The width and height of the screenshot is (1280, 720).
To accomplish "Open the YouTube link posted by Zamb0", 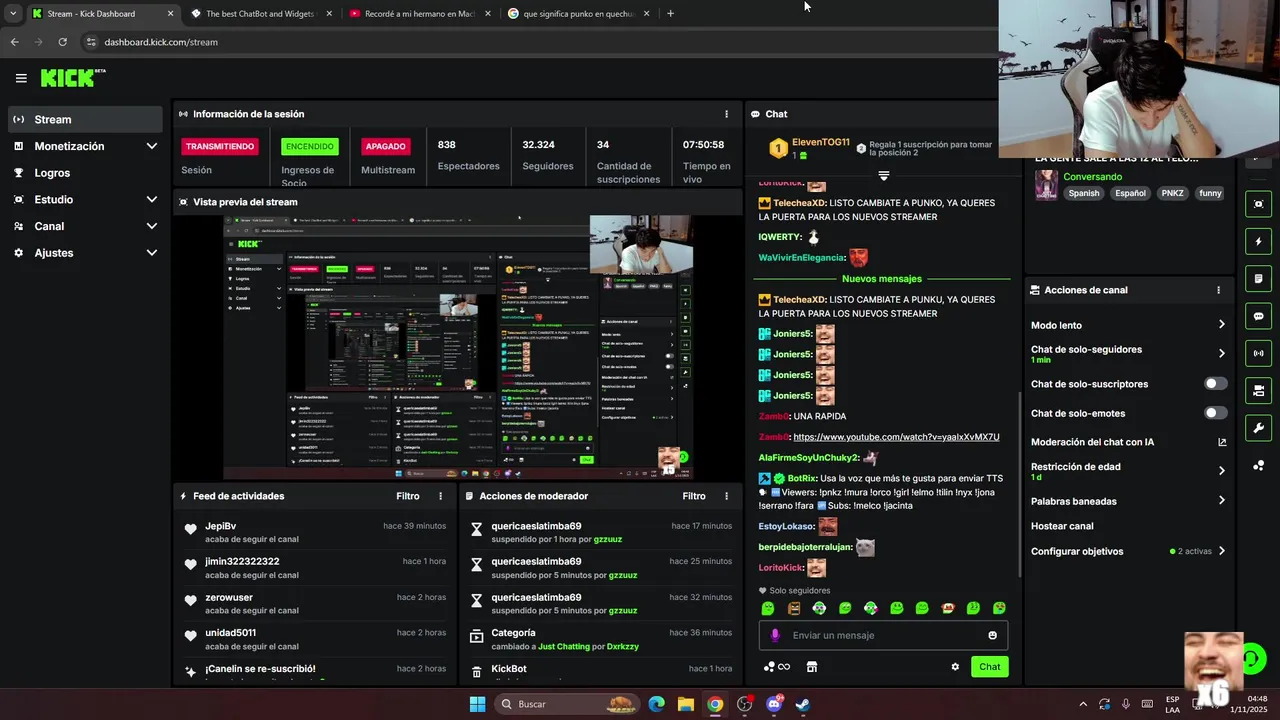I will tap(896, 437).
